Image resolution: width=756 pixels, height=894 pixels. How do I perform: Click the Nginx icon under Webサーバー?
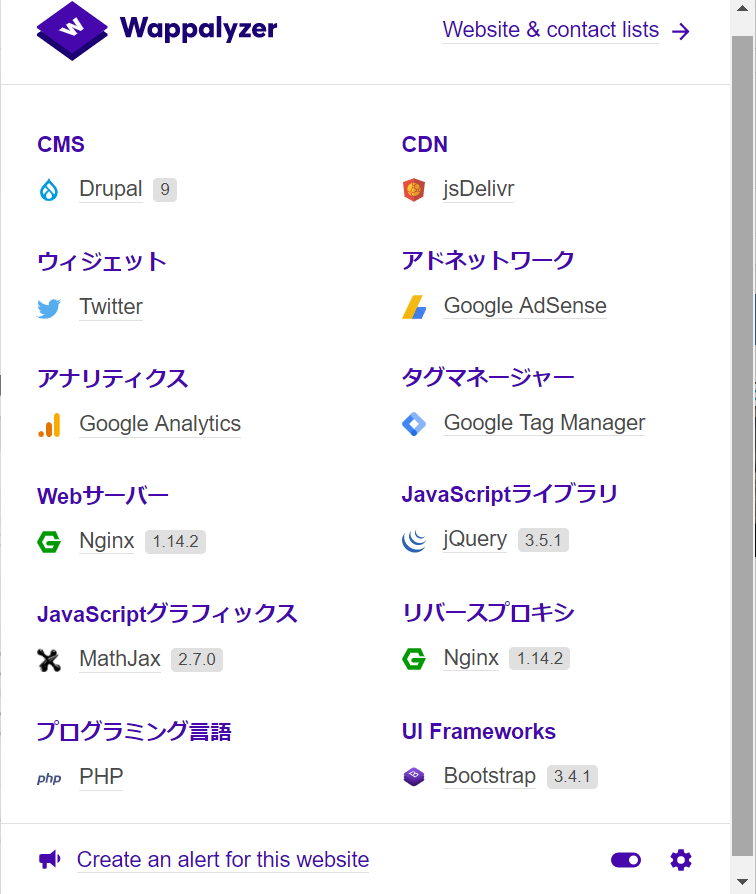coord(49,542)
